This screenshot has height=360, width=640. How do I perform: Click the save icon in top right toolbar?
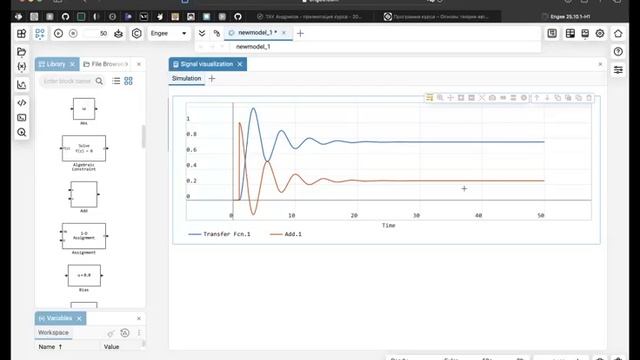(x=552, y=33)
